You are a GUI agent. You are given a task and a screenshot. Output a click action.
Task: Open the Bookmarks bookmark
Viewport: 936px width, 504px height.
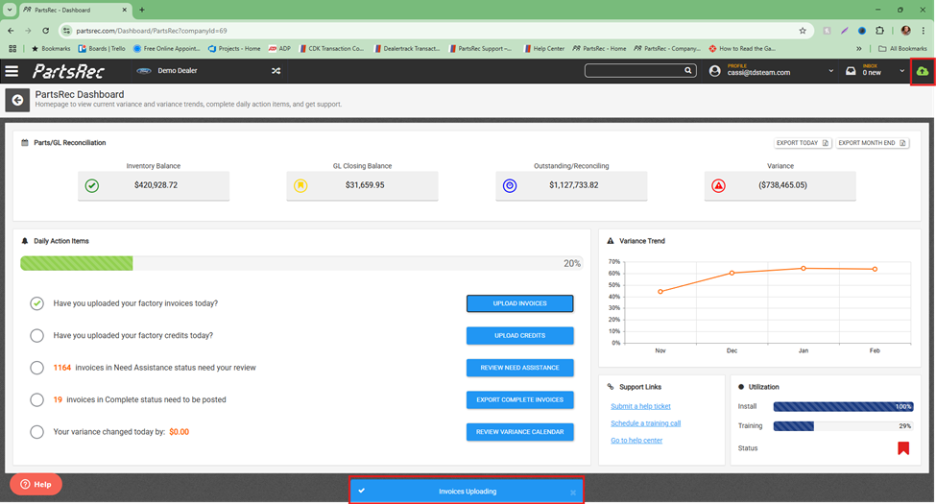(51, 48)
